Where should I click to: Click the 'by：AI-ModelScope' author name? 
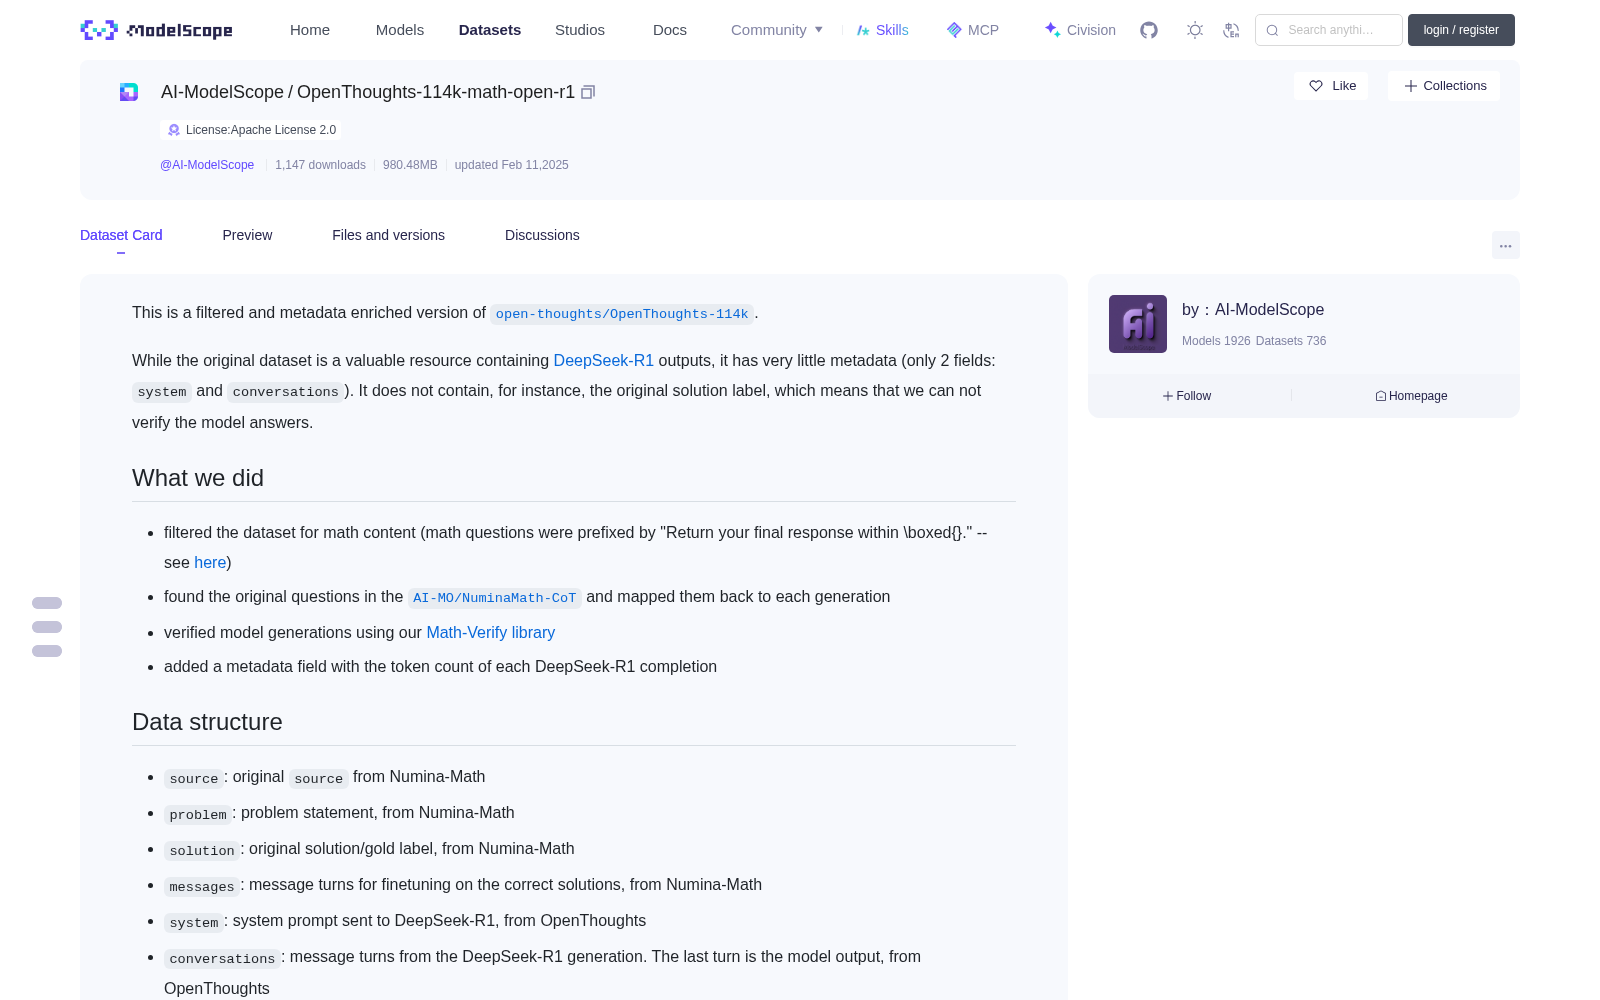coord(1253,310)
